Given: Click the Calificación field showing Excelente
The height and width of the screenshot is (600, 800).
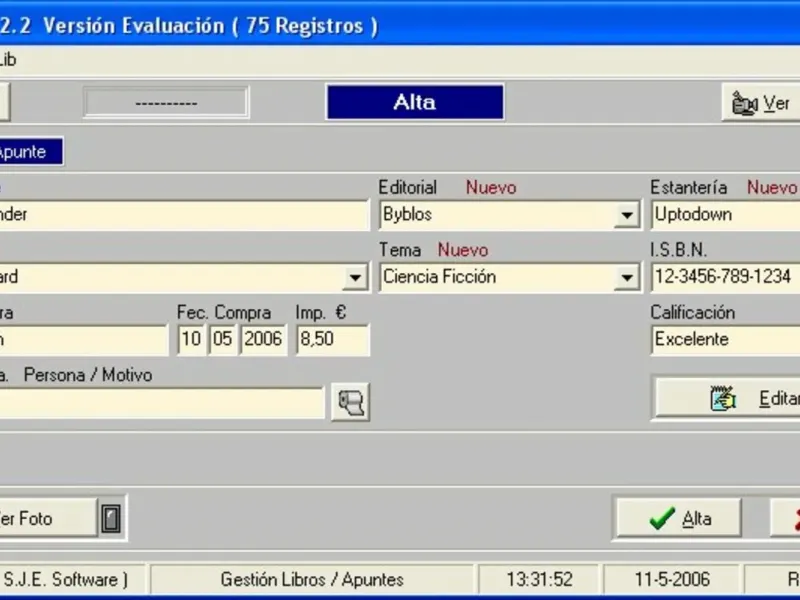Looking at the screenshot, I should click(726, 340).
